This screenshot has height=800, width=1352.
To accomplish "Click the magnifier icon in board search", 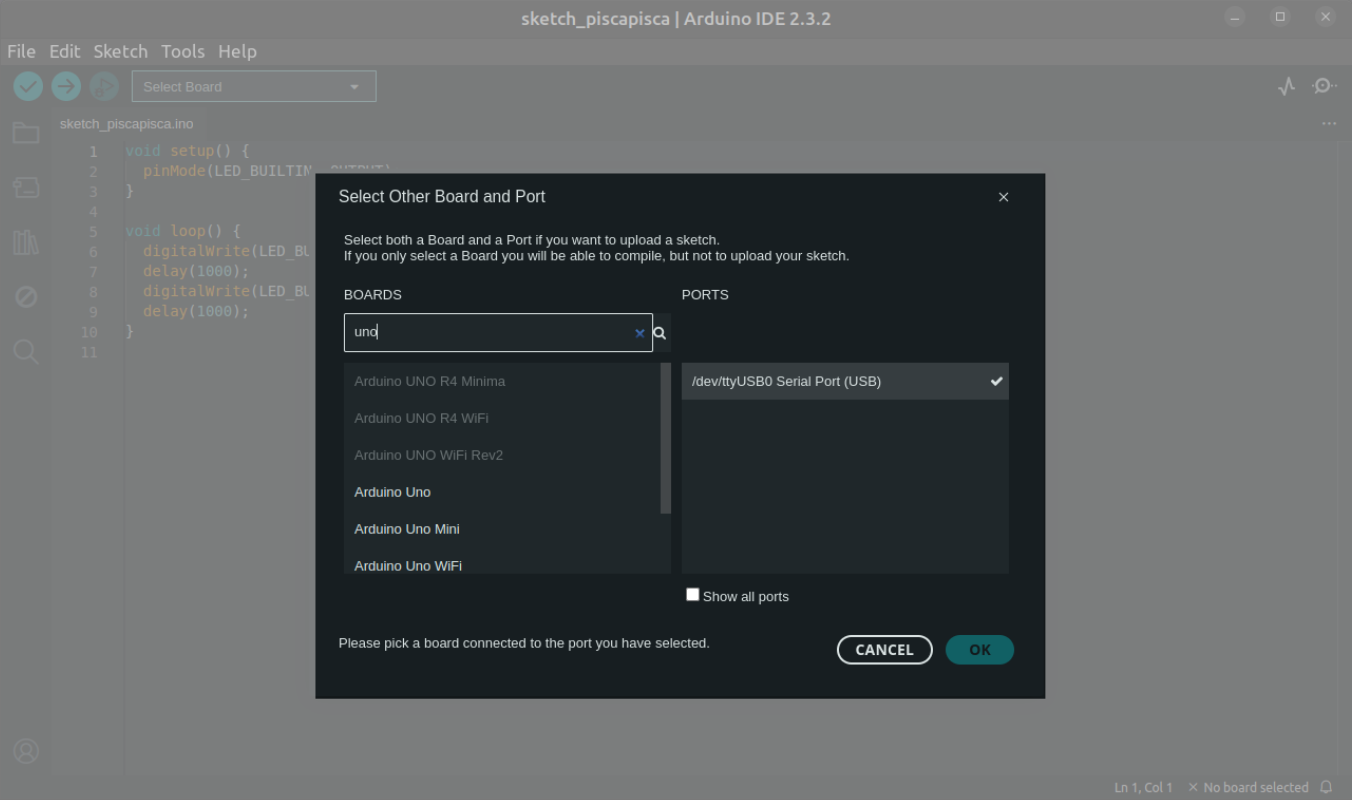I will [x=660, y=333].
